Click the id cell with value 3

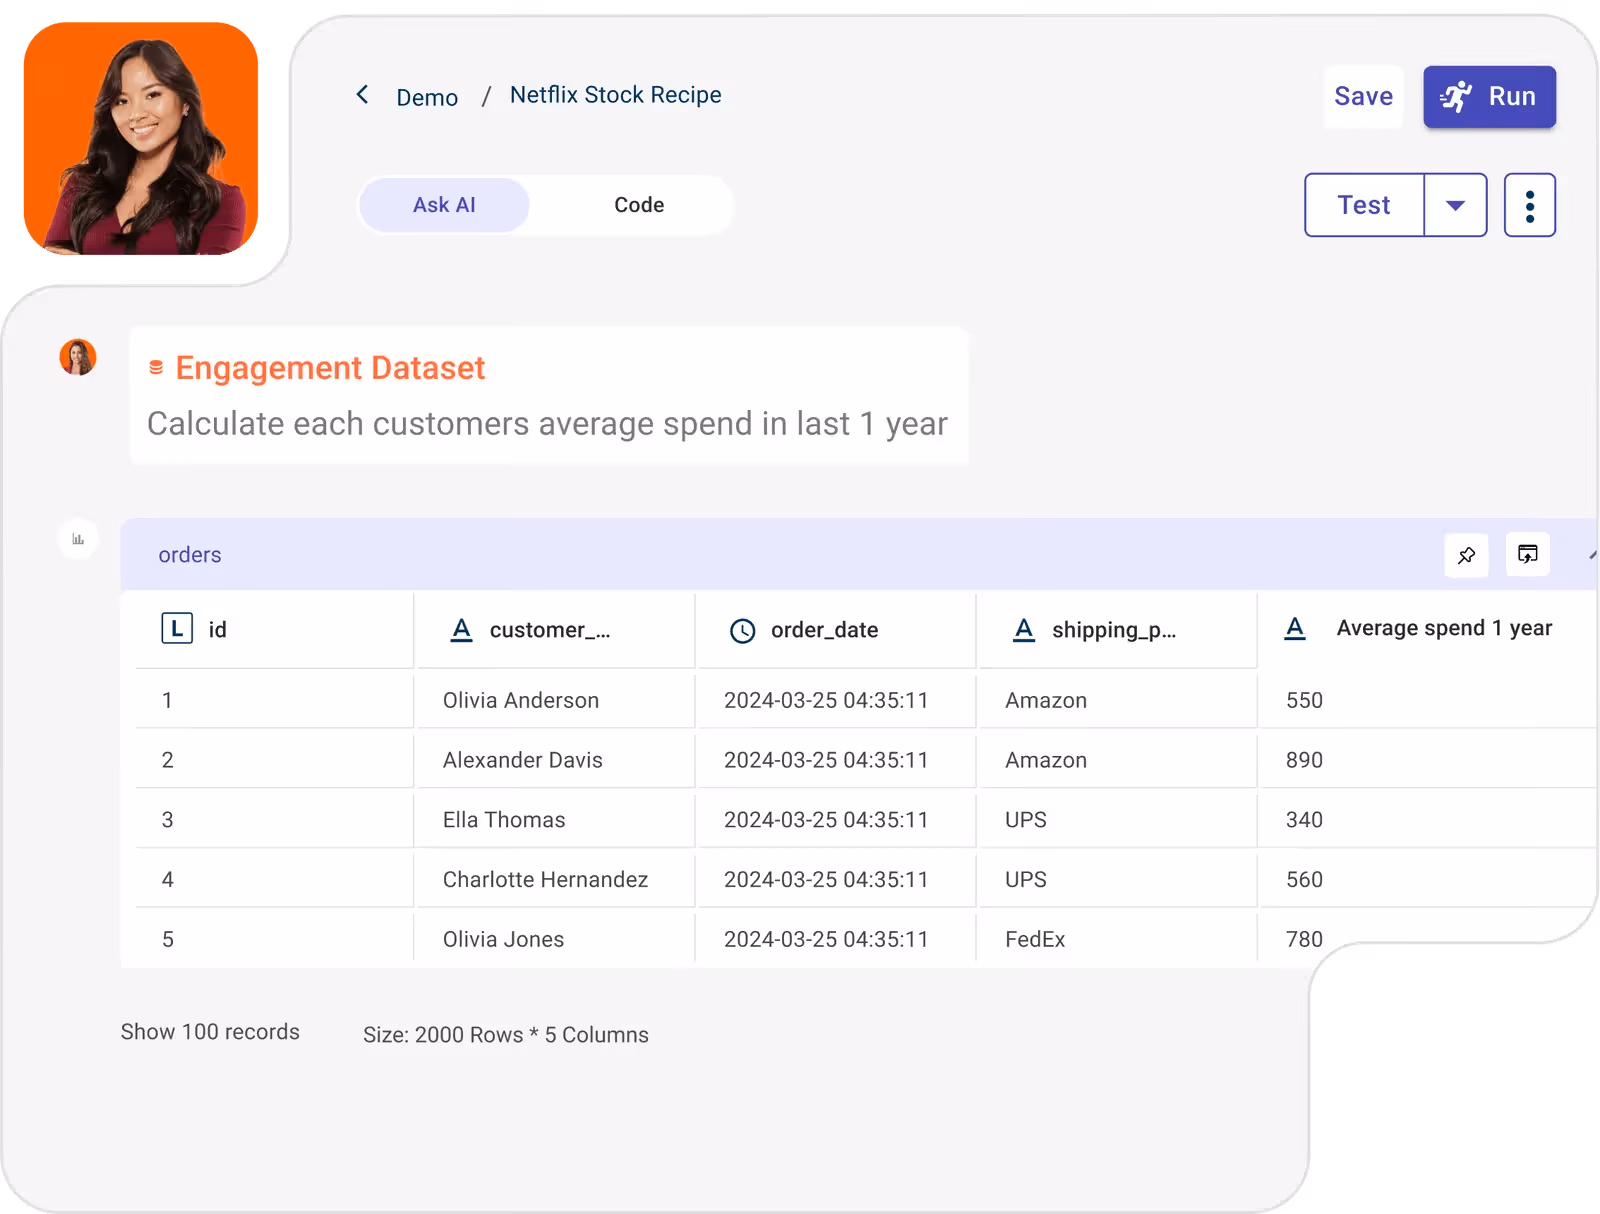coord(168,820)
